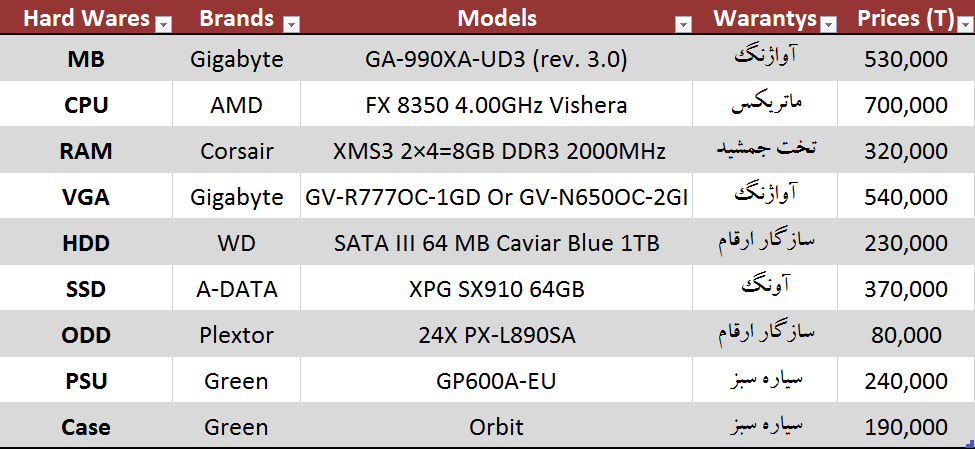Viewport: 975px width, 449px height.
Task: Expand the Models column filter arrow
Action: click(683, 23)
